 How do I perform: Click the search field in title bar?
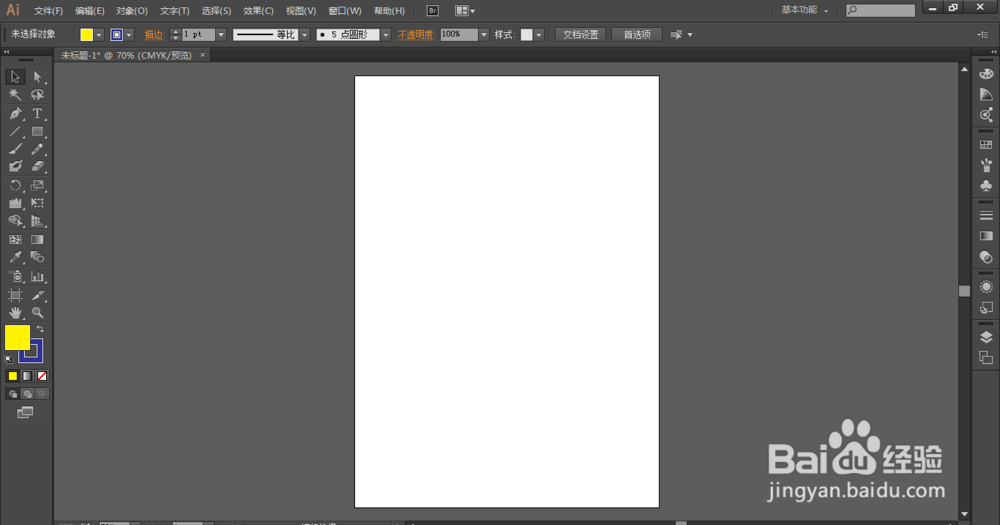coord(880,10)
